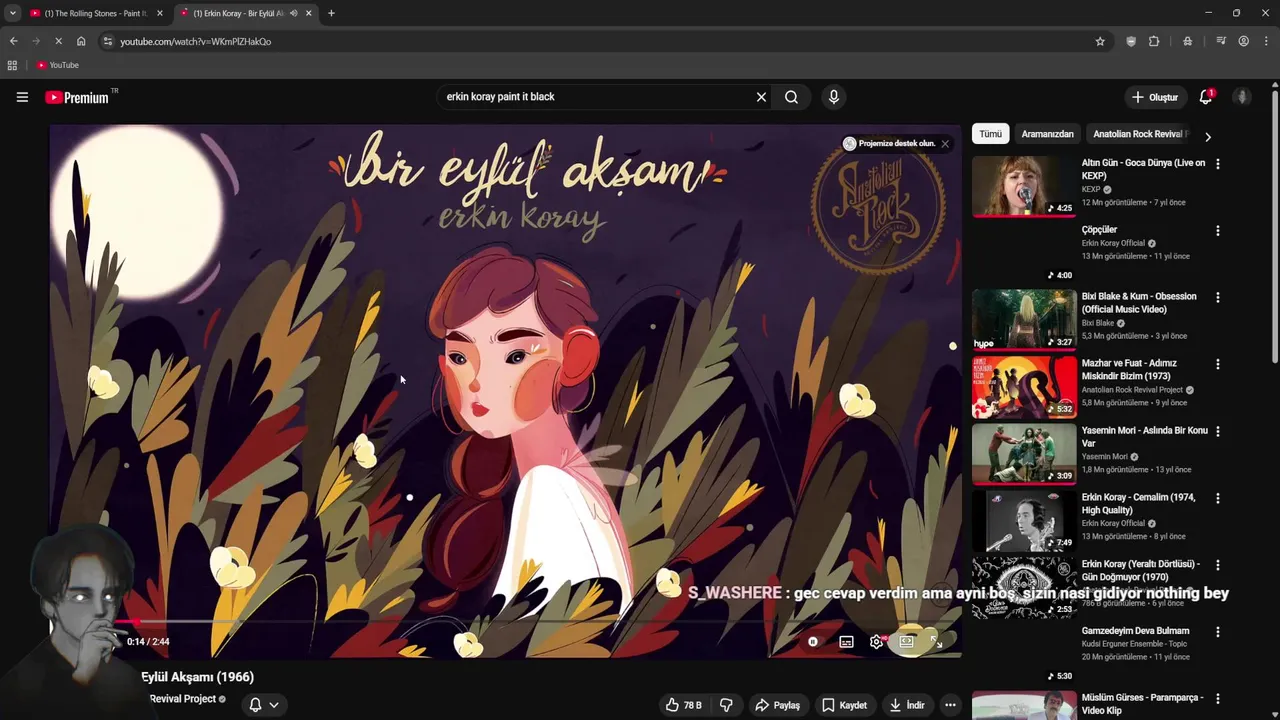Click the search magnifier button
This screenshot has height=720, width=1280.
tap(791, 97)
